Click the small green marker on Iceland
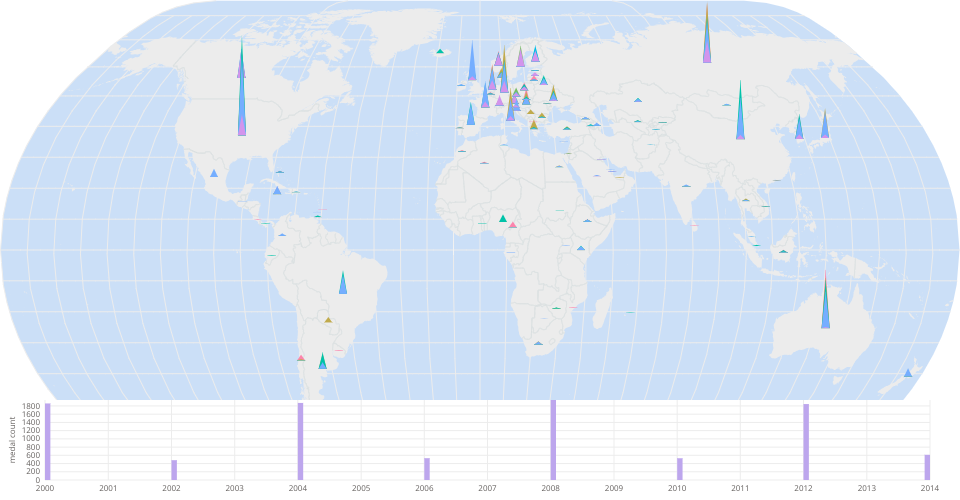Screen dimensions: 960x500 coord(439,52)
